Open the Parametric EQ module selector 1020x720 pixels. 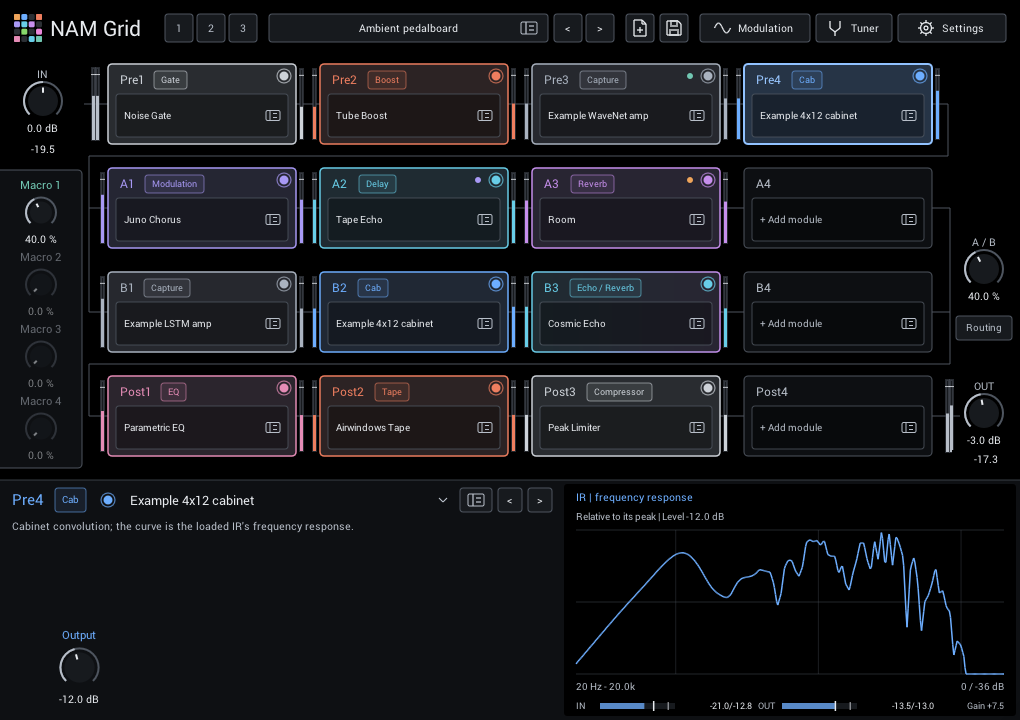pos(202,428)
